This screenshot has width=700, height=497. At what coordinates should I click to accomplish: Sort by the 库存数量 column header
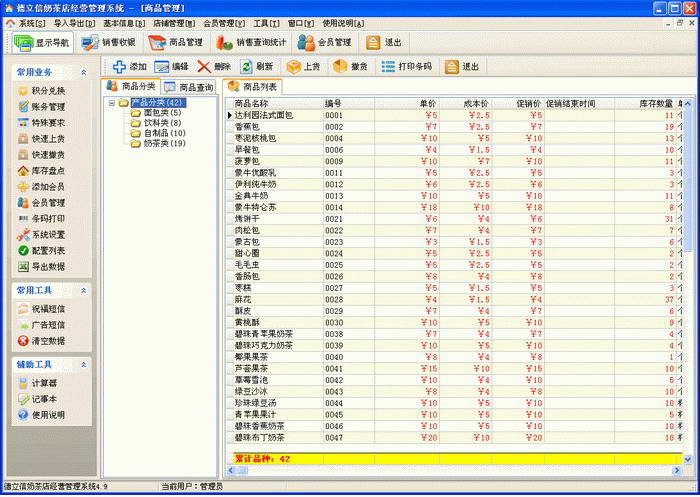(x=646, y=104)
